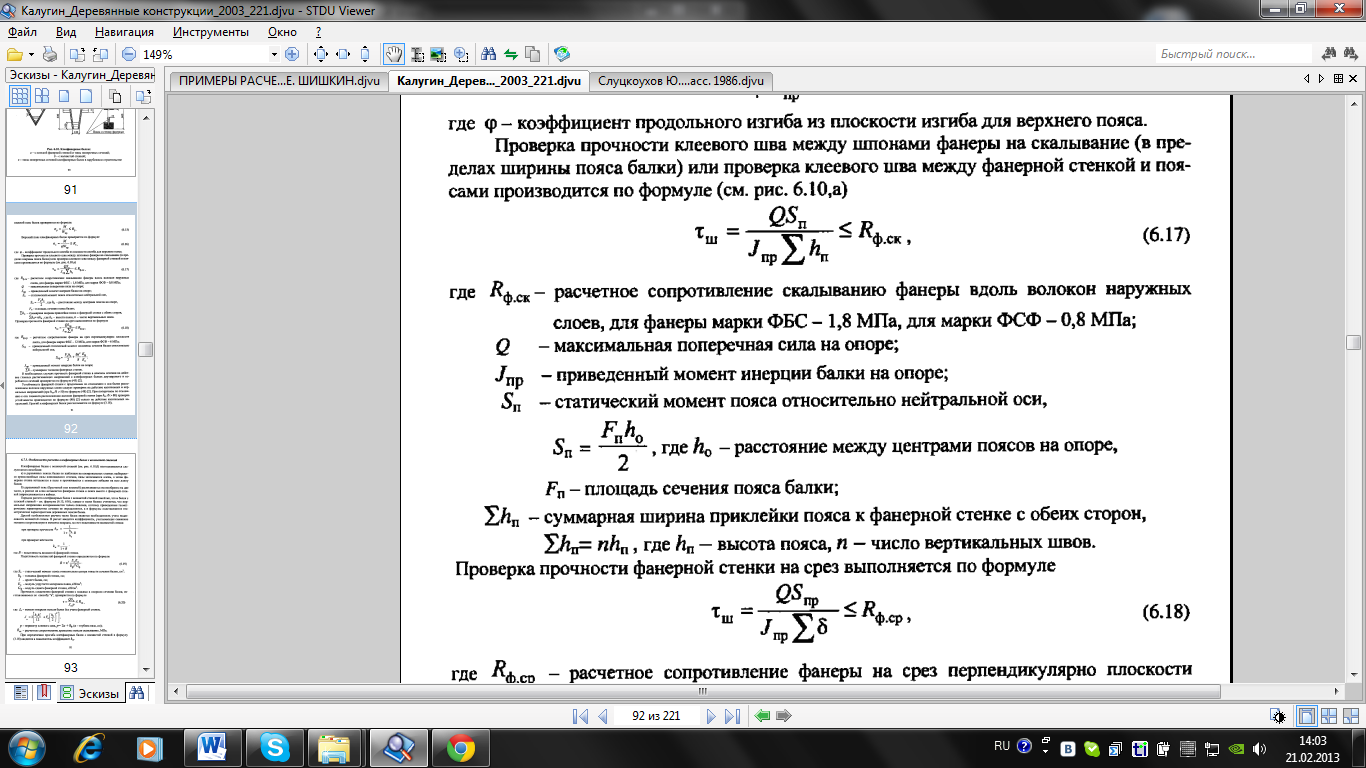Viewport: 1366px width, 768px height.
Task: Click into the quick search field
Action: pyautogui.click(x=1233, y=54)
